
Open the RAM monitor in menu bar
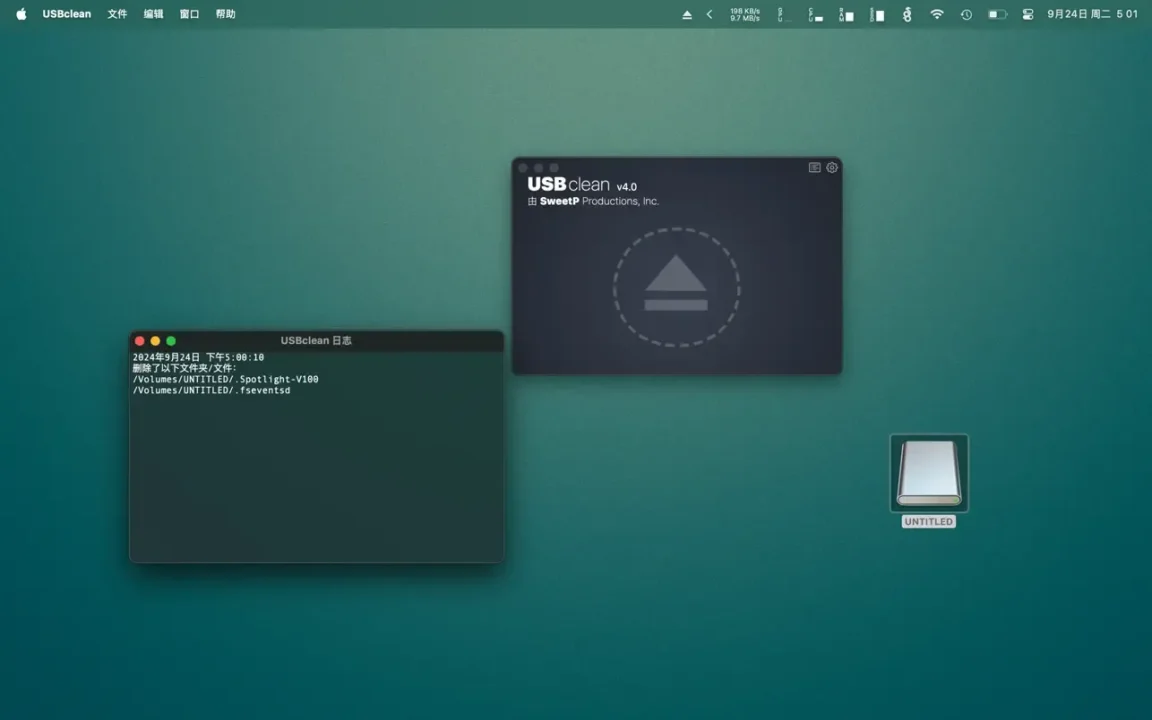tap(846, 15)
